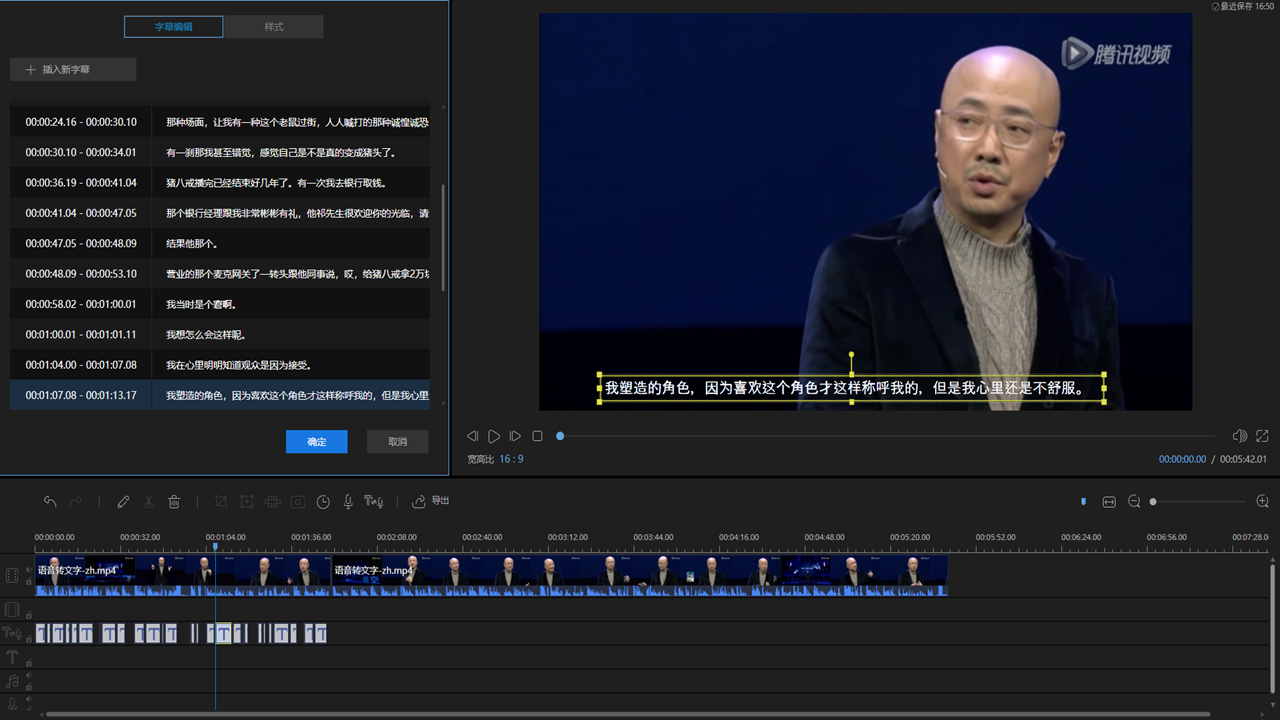Click the fit-timeline-to-window icon
Viewport: 1280px width, 720px height.
click(x=1109, y=502)
